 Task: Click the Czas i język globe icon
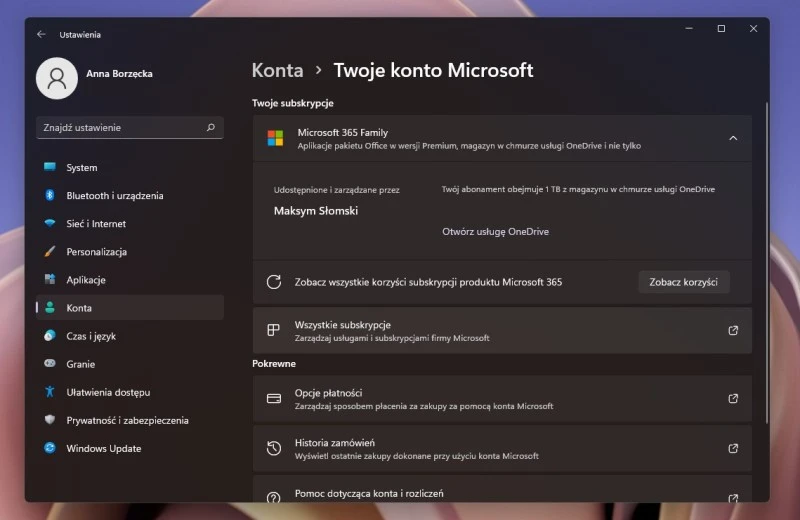click(x=49, y=335)
